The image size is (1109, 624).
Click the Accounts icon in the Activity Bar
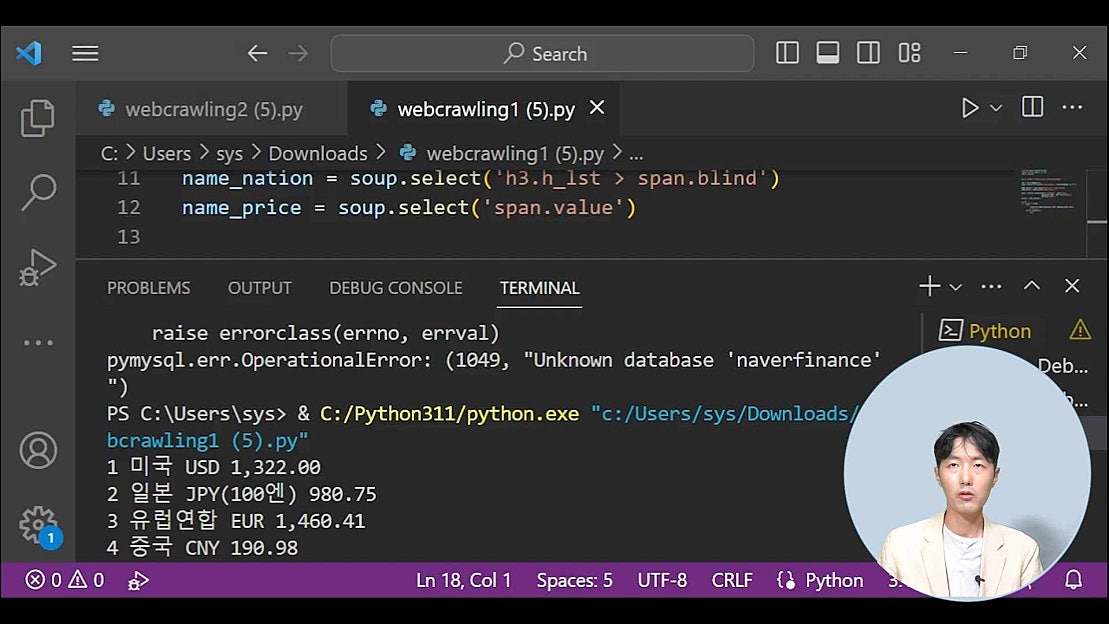pos(37,450)
